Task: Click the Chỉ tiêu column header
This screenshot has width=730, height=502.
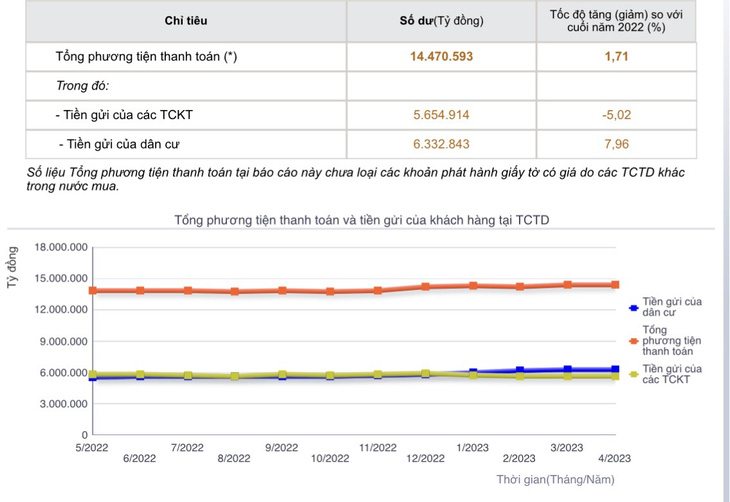Action: click(186, 21)
